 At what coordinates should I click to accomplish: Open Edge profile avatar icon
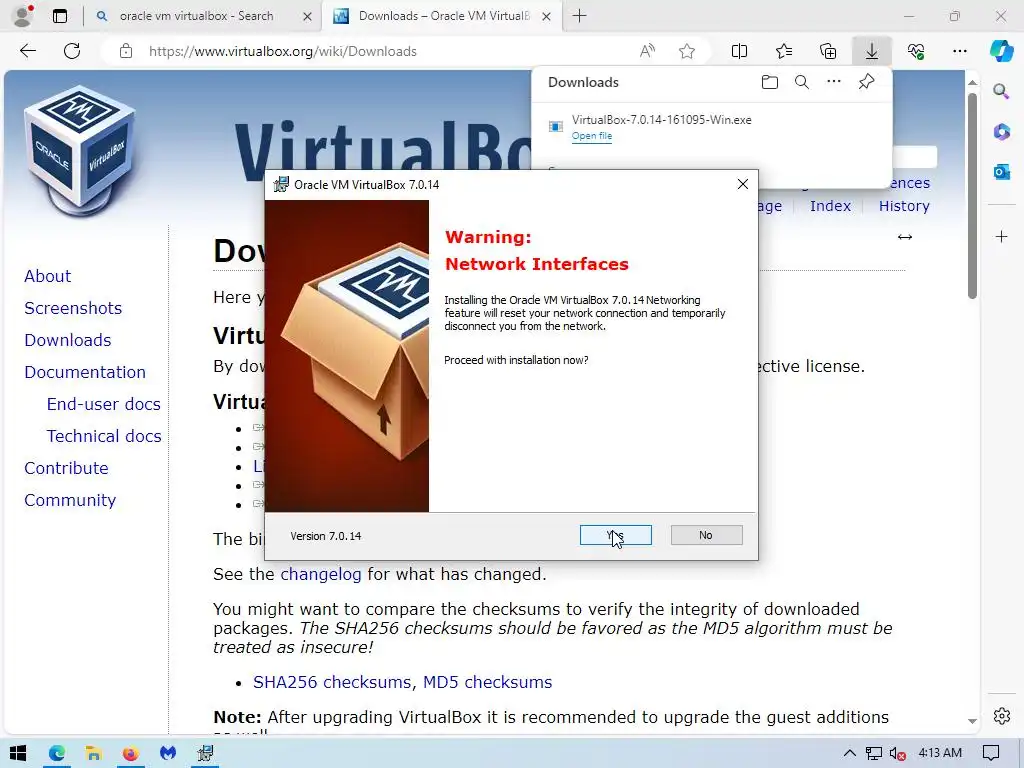tap(23, 16)
